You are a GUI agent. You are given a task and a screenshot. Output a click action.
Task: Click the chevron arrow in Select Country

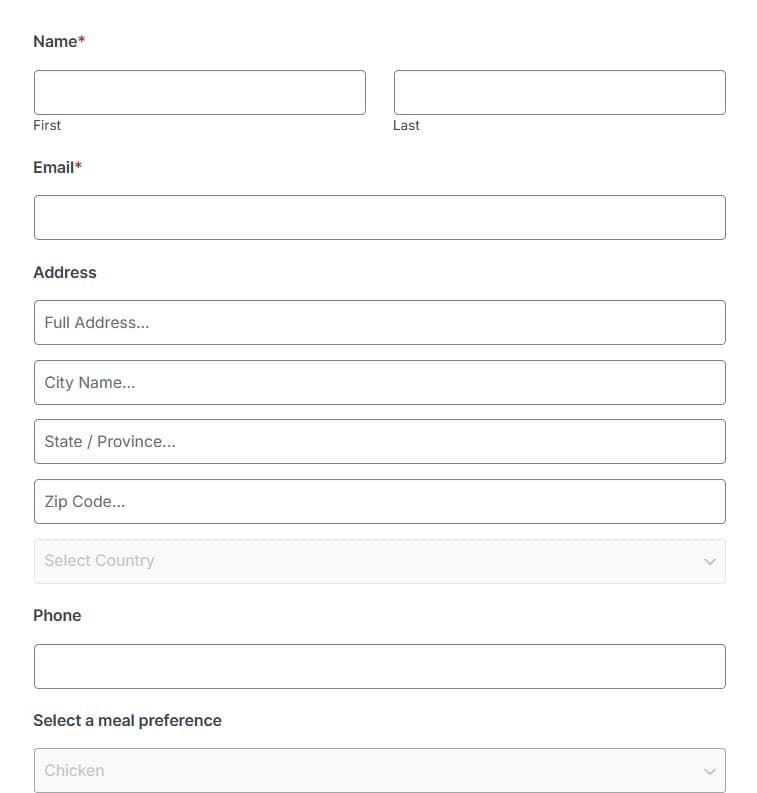click(x=709, y=562)
